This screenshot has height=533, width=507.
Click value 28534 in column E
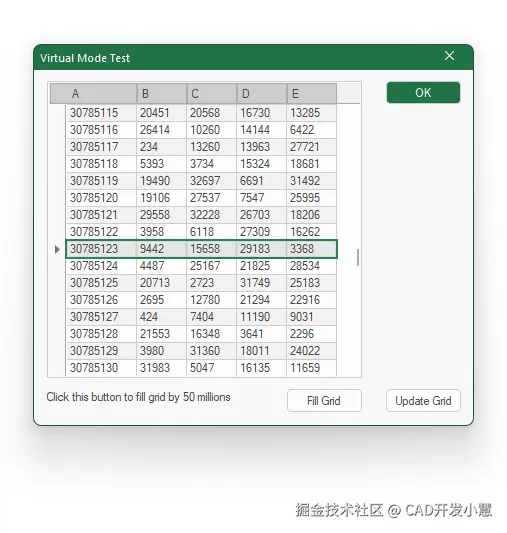[x=311, y=266]
